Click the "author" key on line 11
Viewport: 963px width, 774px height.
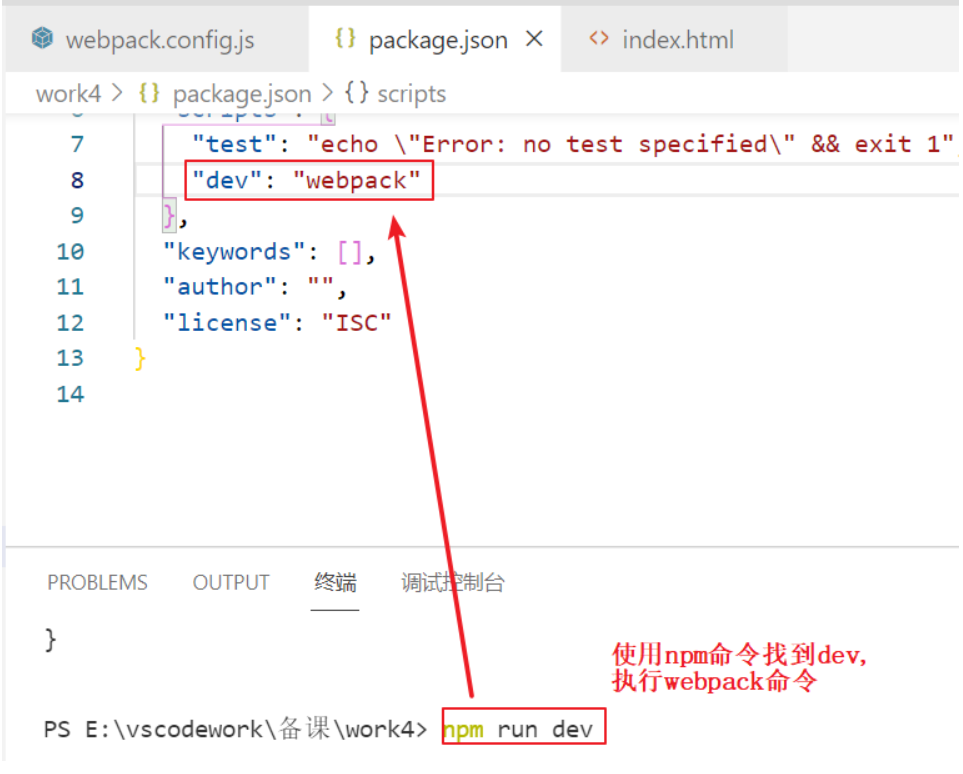pyautogui.click(x=219, y=287)
